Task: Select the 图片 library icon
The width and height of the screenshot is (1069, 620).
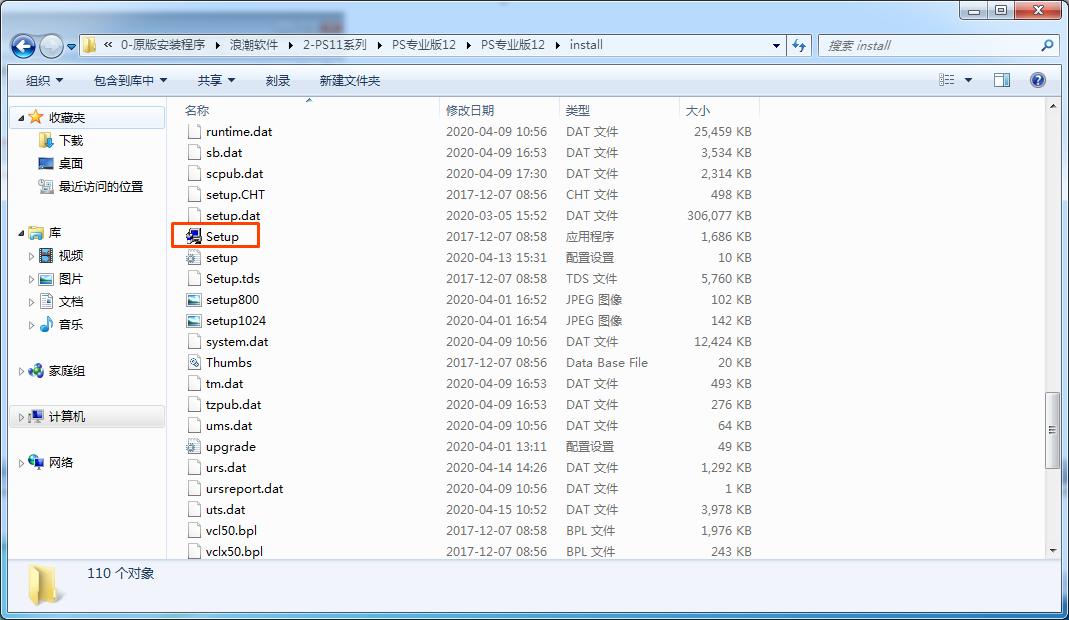Action: pyautogui.click(x=46, y=279)
